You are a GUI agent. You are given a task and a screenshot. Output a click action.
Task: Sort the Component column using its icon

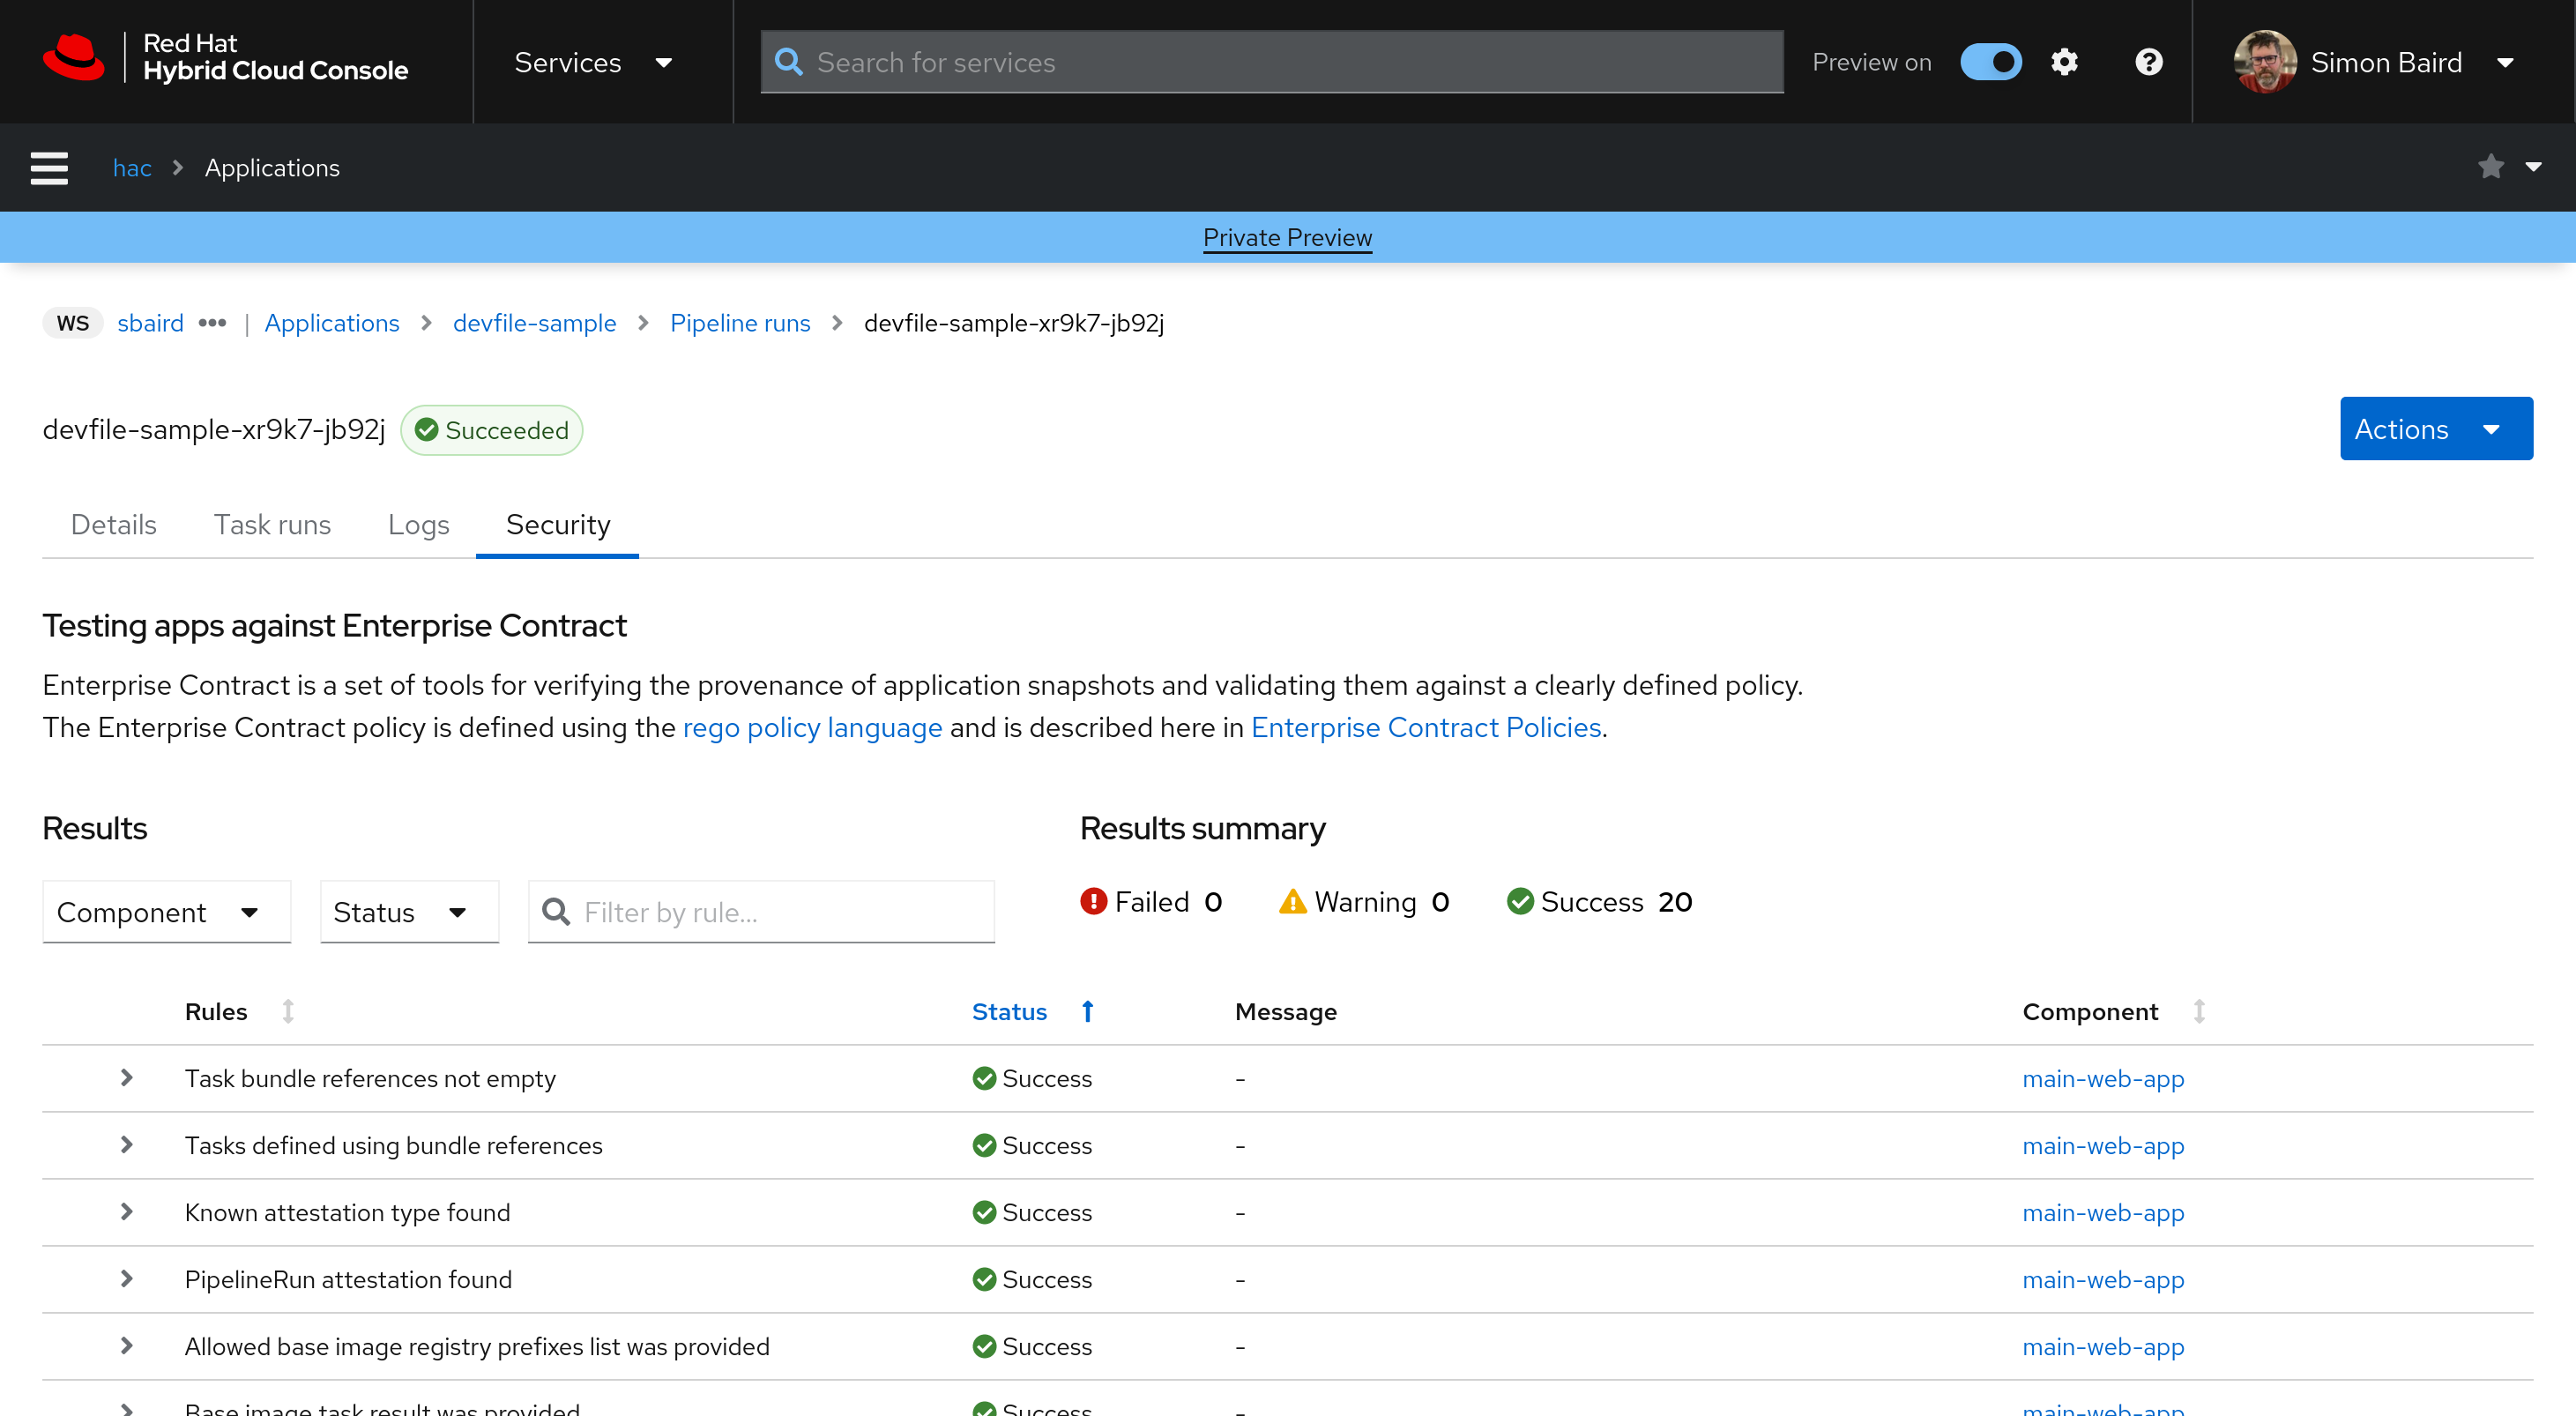coord(2199,1011)
